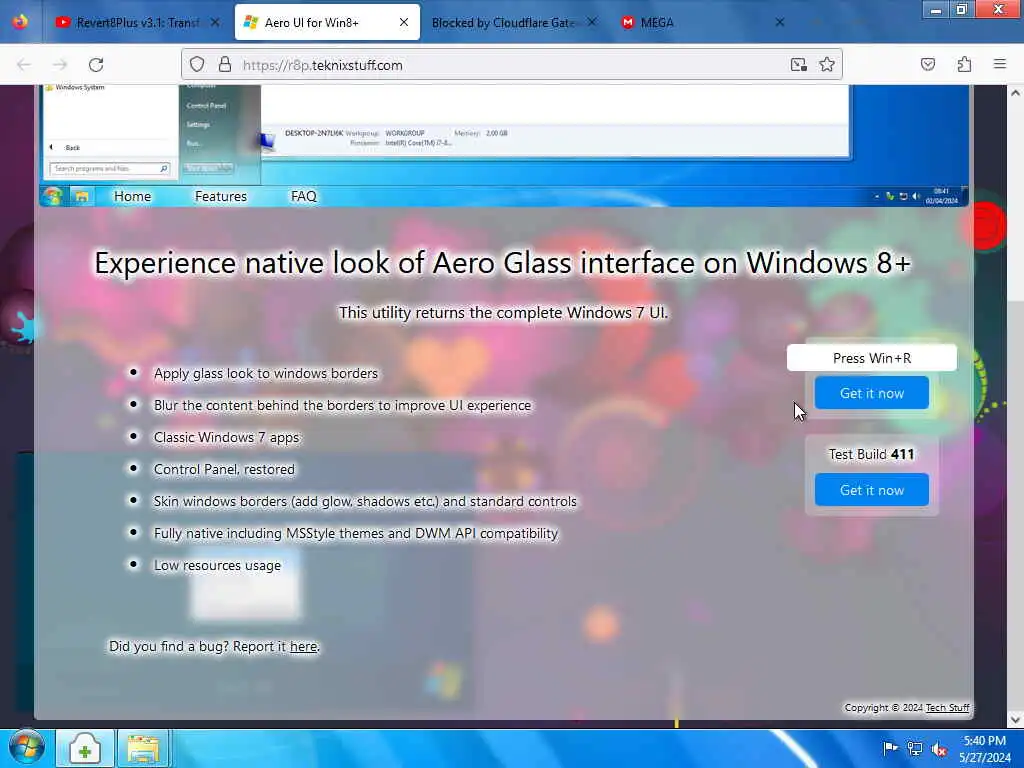Screen dimensions: 1024x768
Task: Close the MEGA tab
Action: click(779, 22)
